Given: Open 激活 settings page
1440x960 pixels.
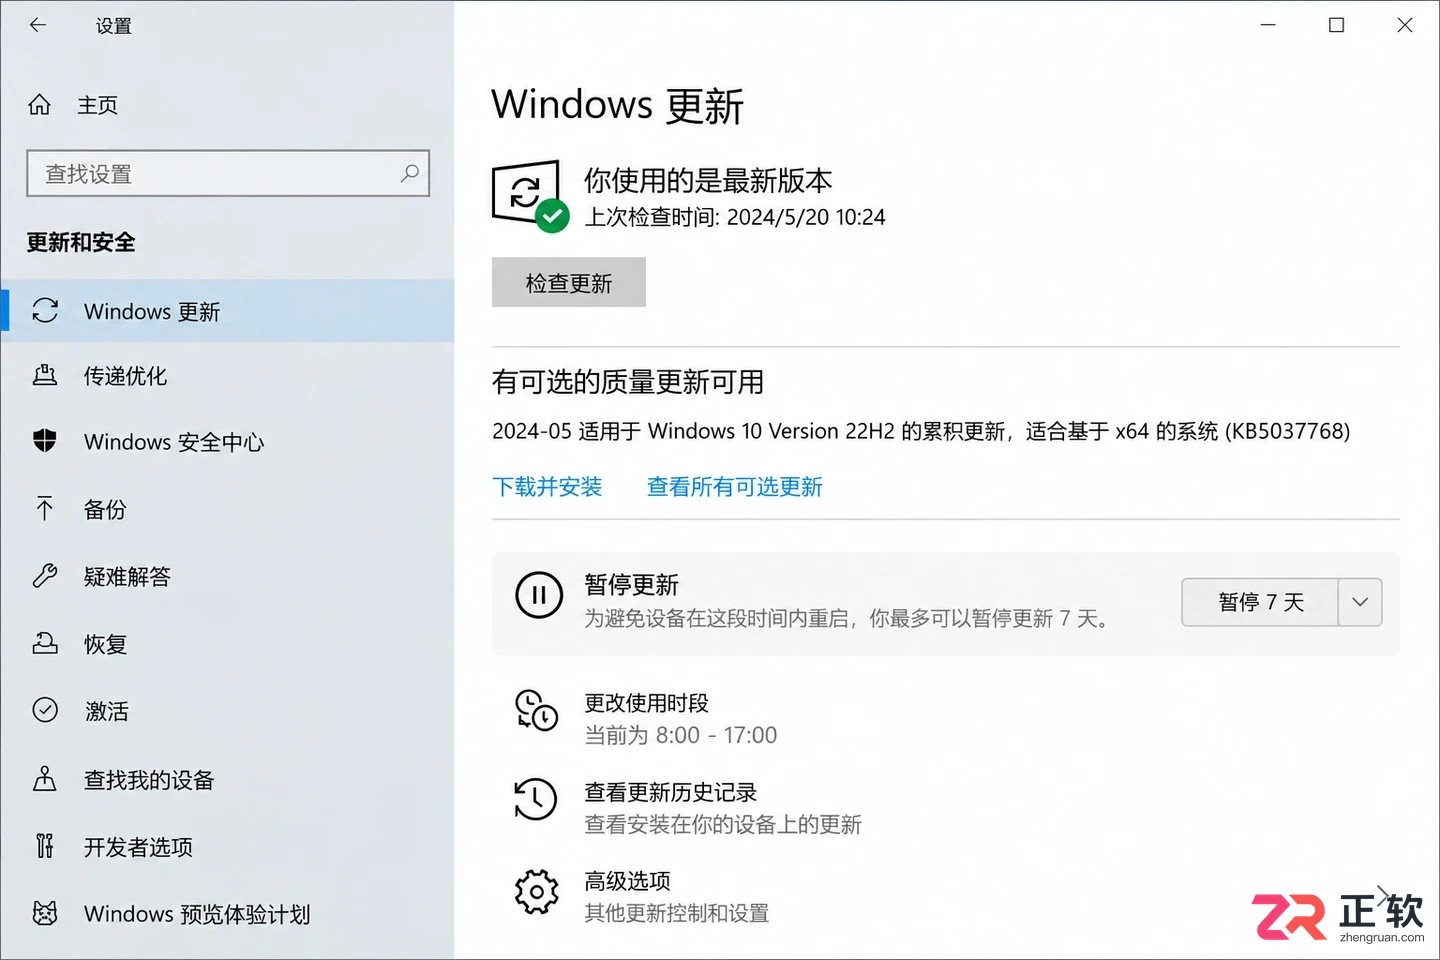Looking at the screenshot, I should tap(228, 710).
